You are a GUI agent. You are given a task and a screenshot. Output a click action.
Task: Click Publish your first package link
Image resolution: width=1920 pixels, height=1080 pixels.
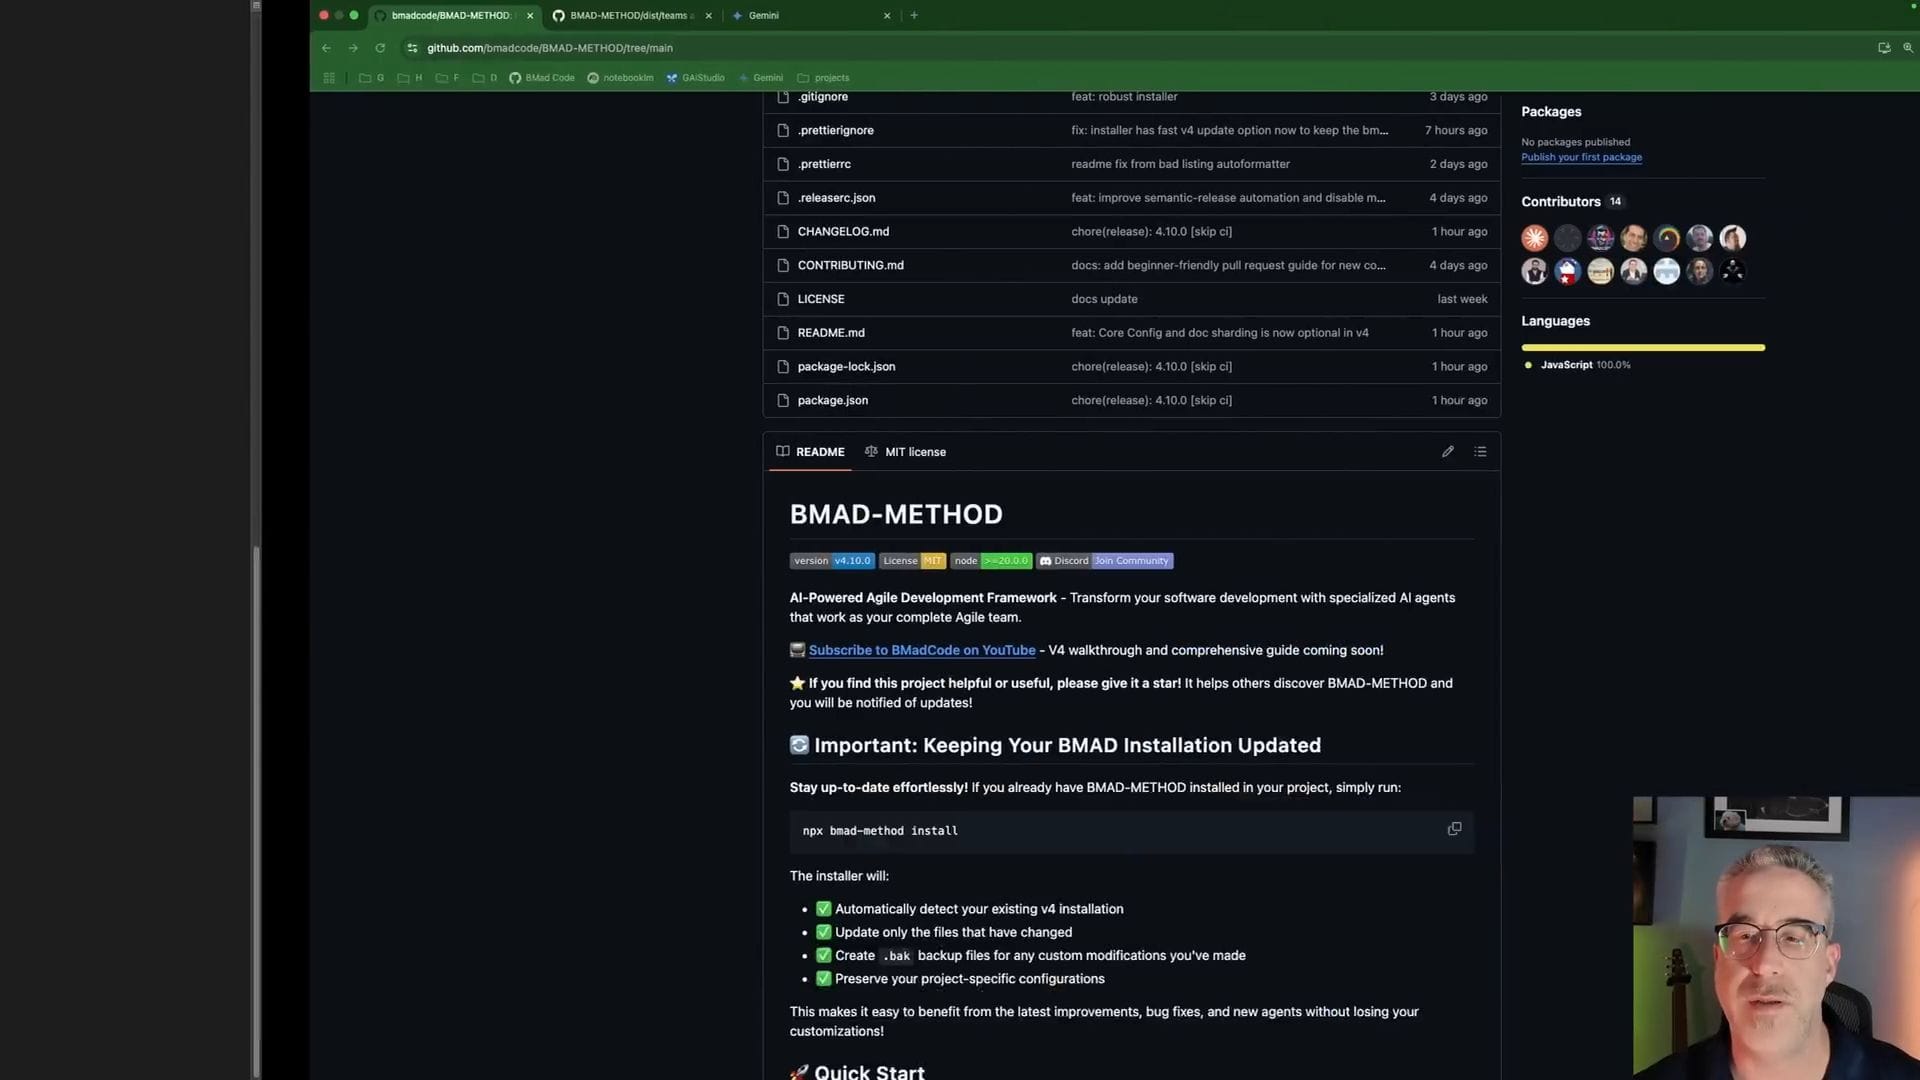point(1581,157)
